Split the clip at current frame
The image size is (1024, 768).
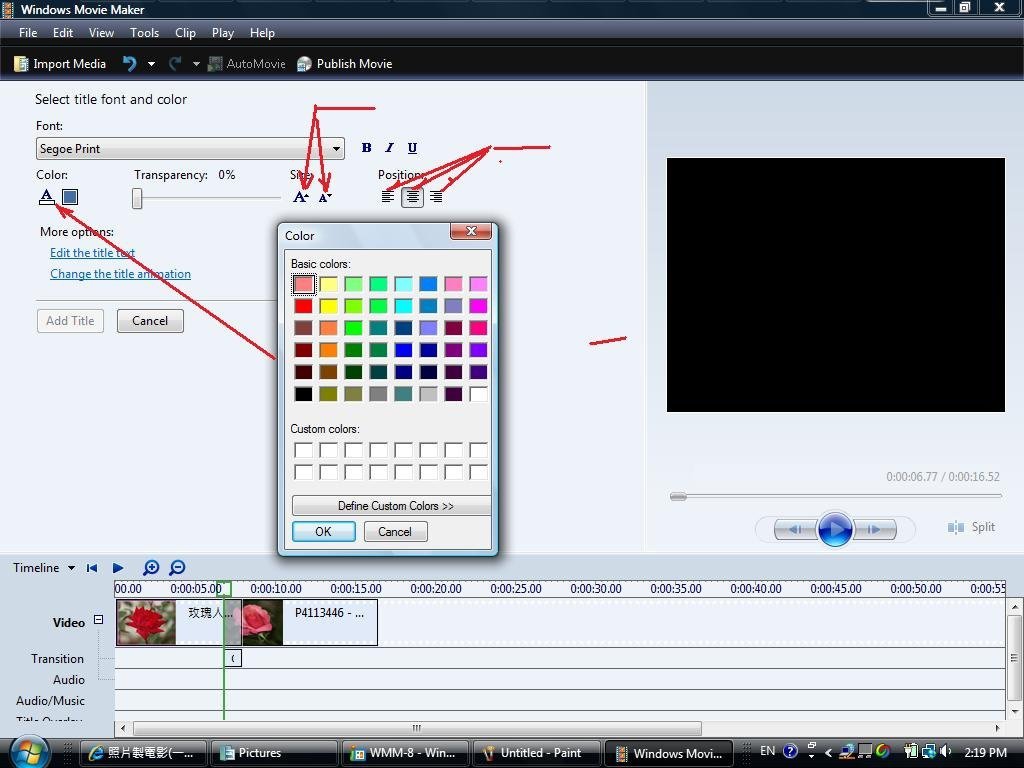[971, 527]
